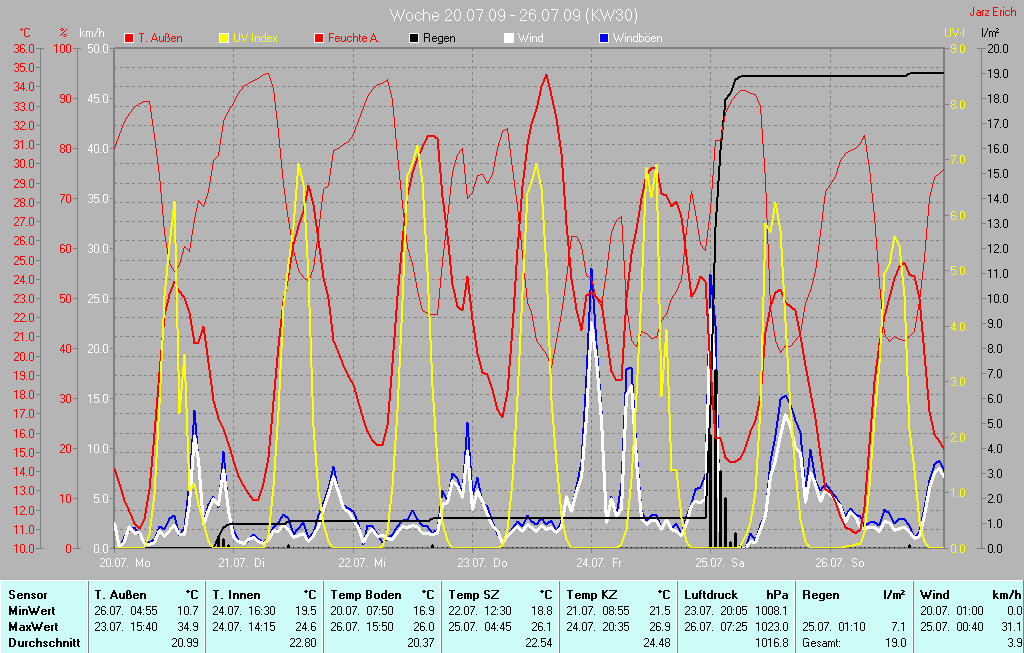The image size is (1024, 653).
Task: Select the T. Außen legend label
Action: 160,38
